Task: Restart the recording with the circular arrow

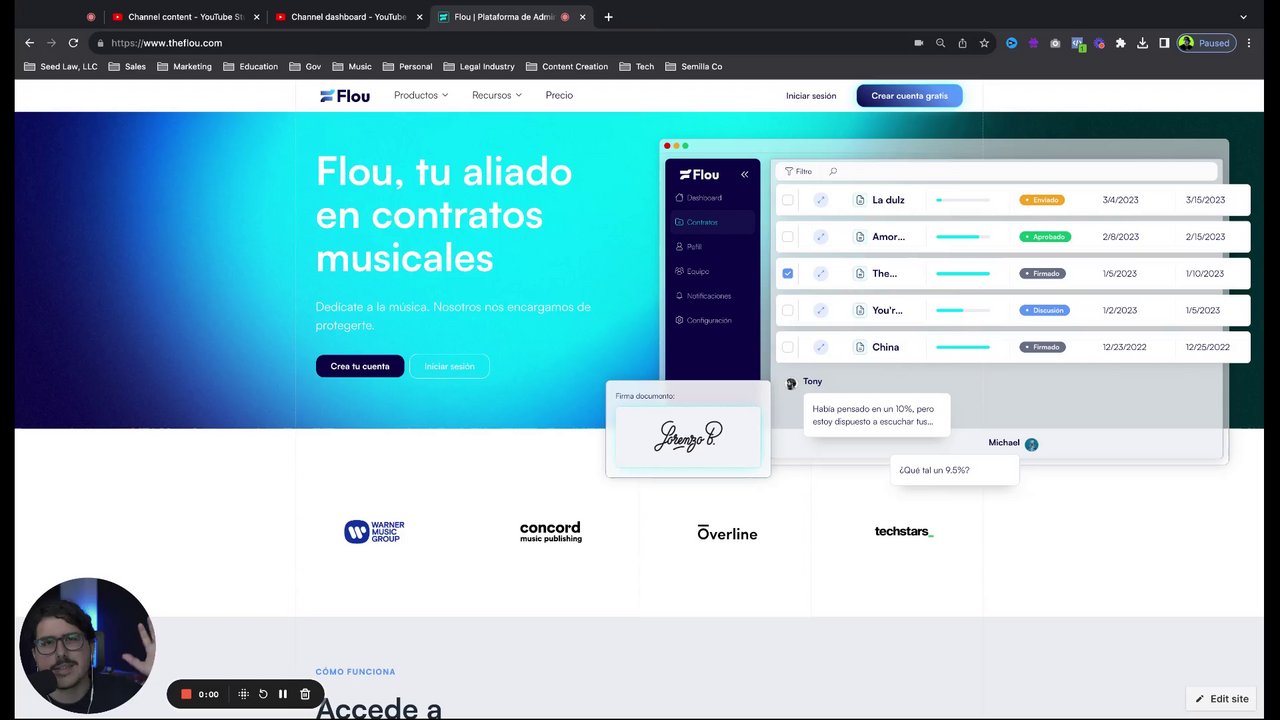Action: point(263,694)
